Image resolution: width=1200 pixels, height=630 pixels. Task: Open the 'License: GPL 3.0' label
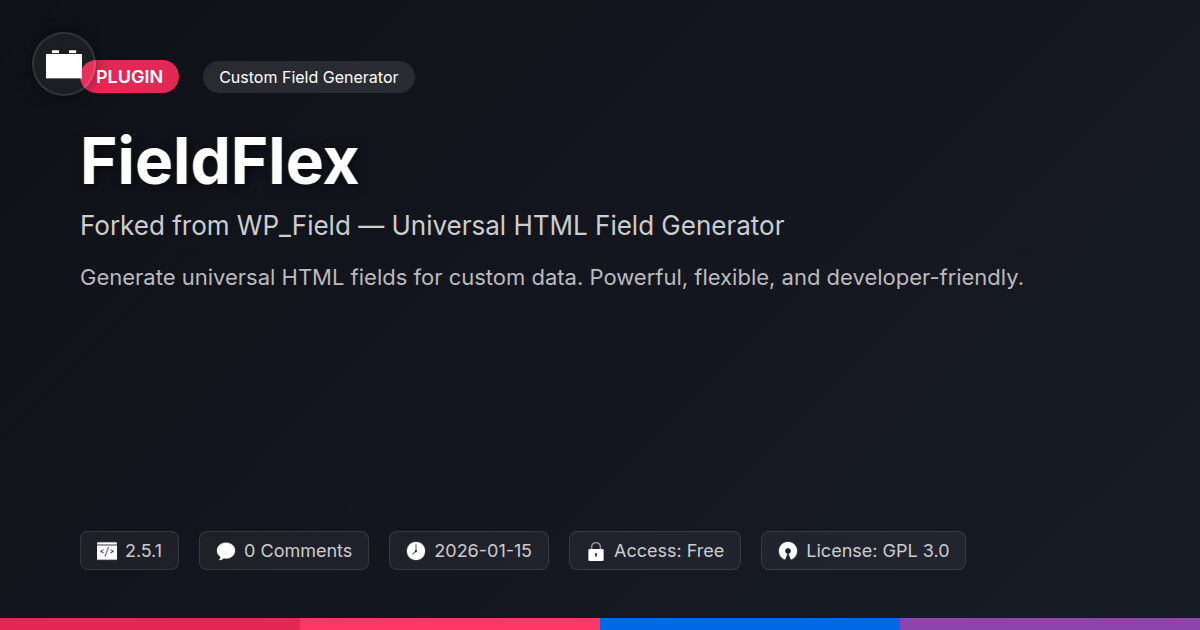coord(877,551)
